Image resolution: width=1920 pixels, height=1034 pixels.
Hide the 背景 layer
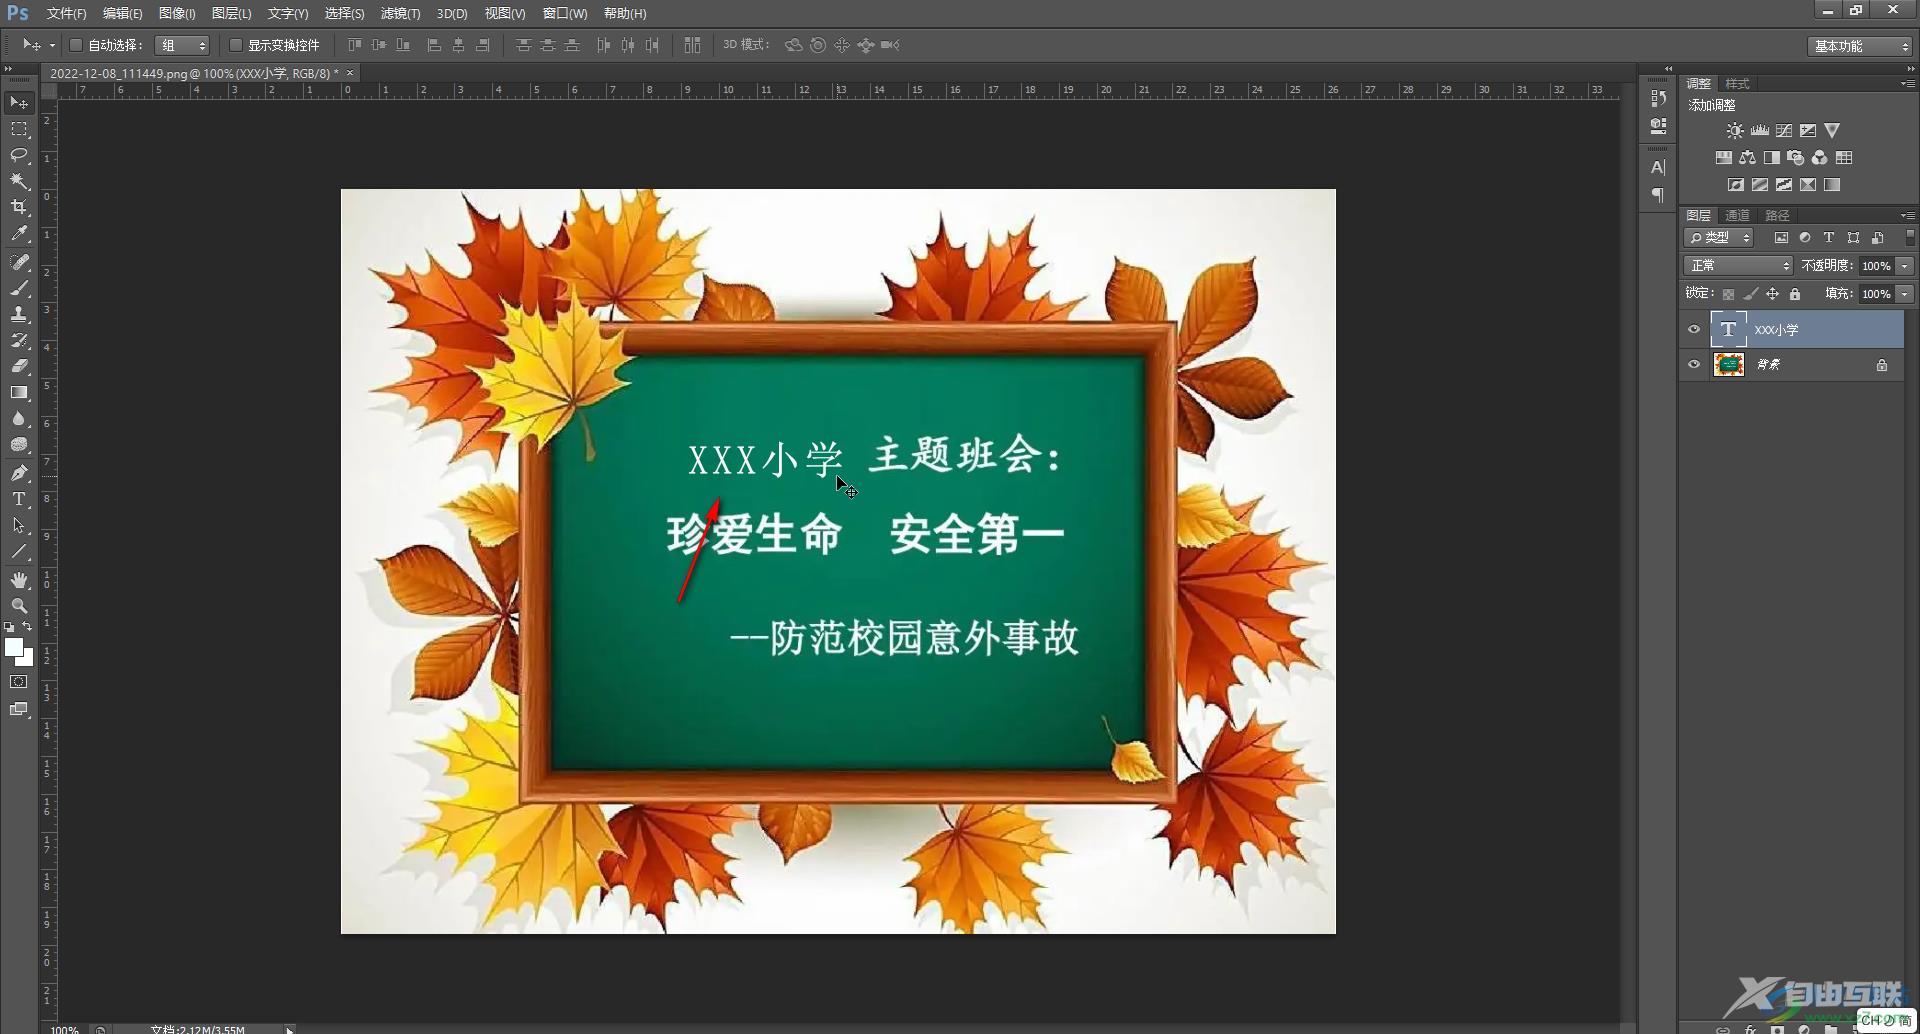click(1694, 364)
